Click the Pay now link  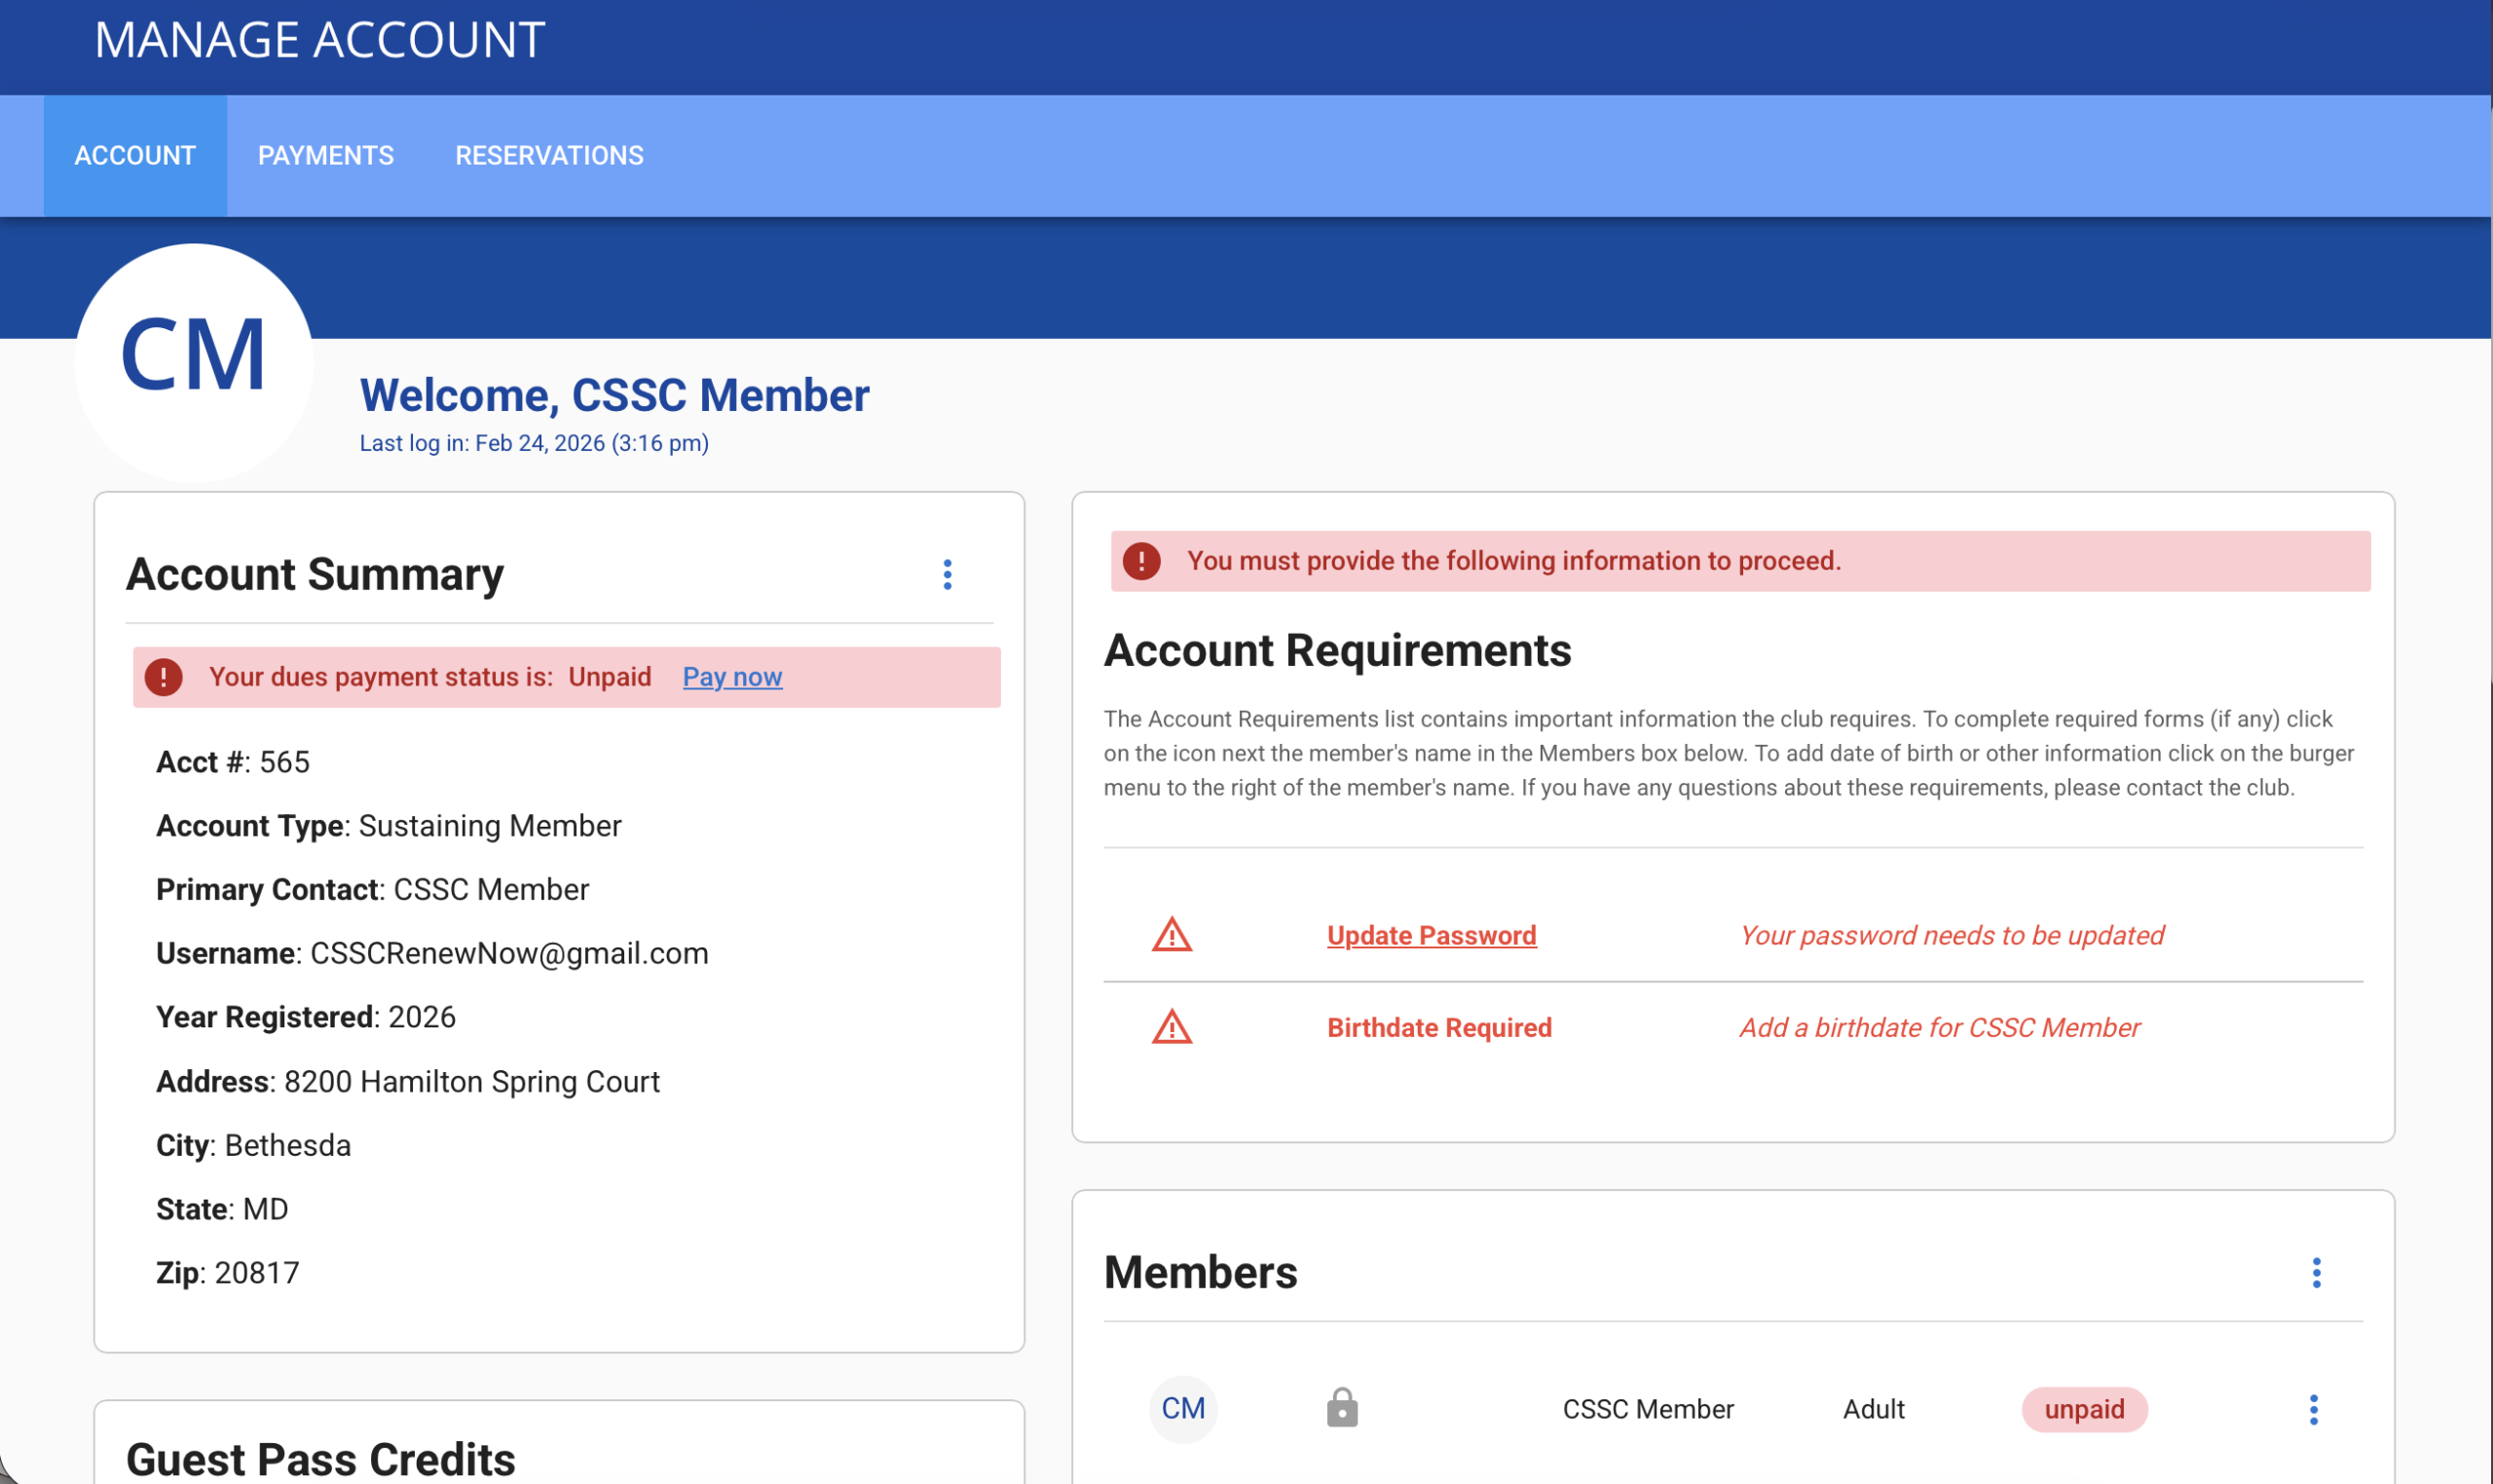coord(732,677)
